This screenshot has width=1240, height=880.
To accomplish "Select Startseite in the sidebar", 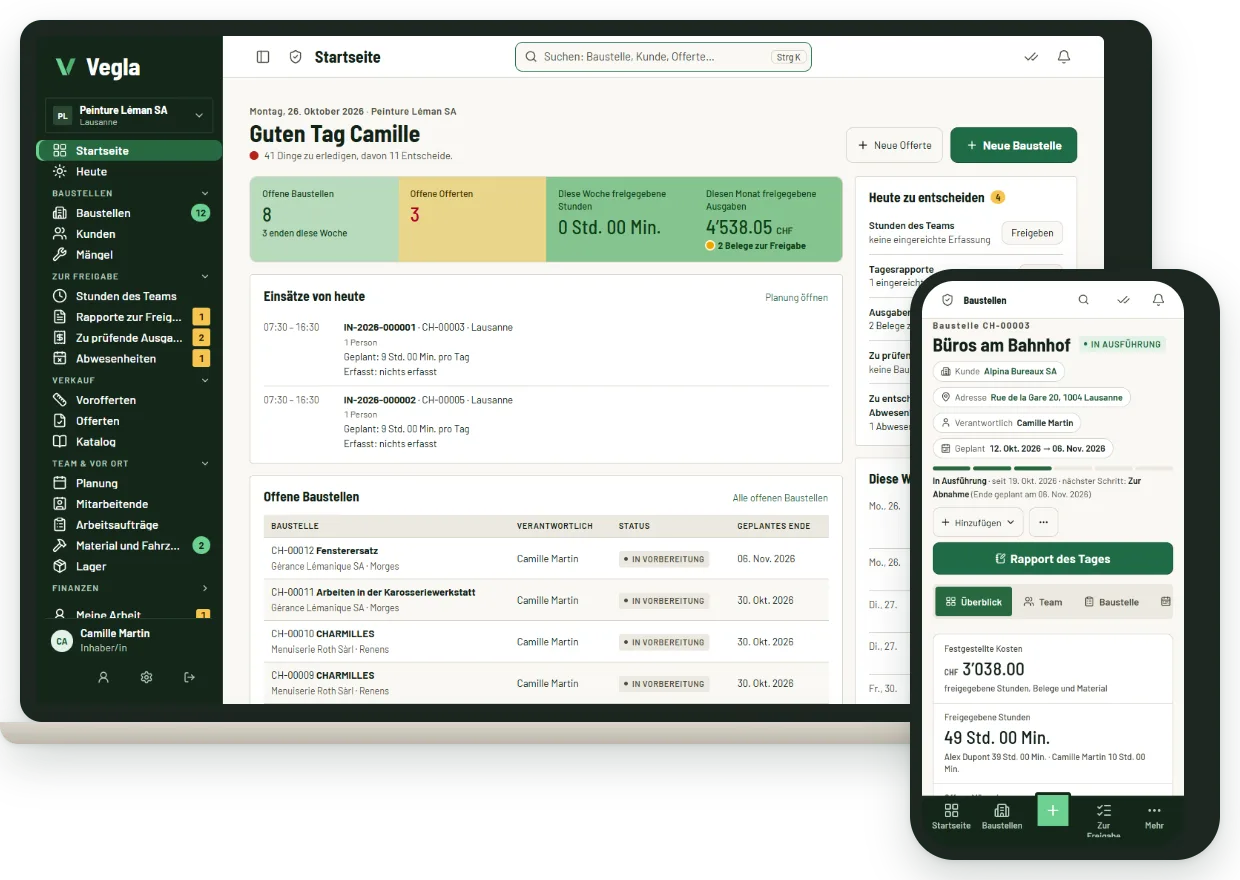I will [x=129, y=151].
